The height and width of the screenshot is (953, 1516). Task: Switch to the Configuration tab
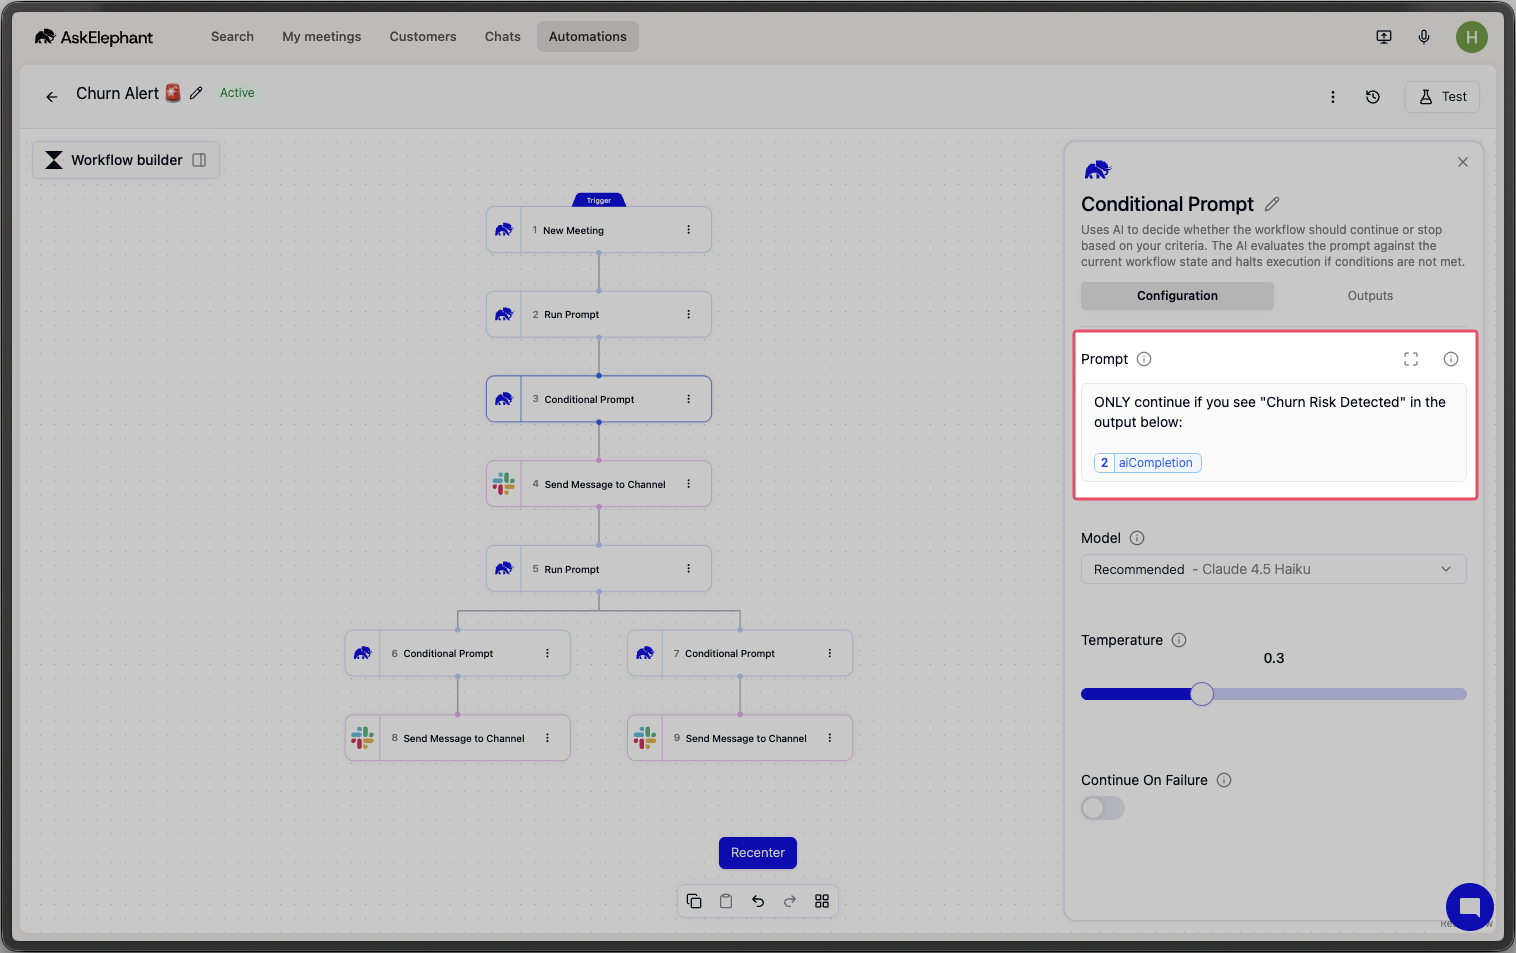1177,296
